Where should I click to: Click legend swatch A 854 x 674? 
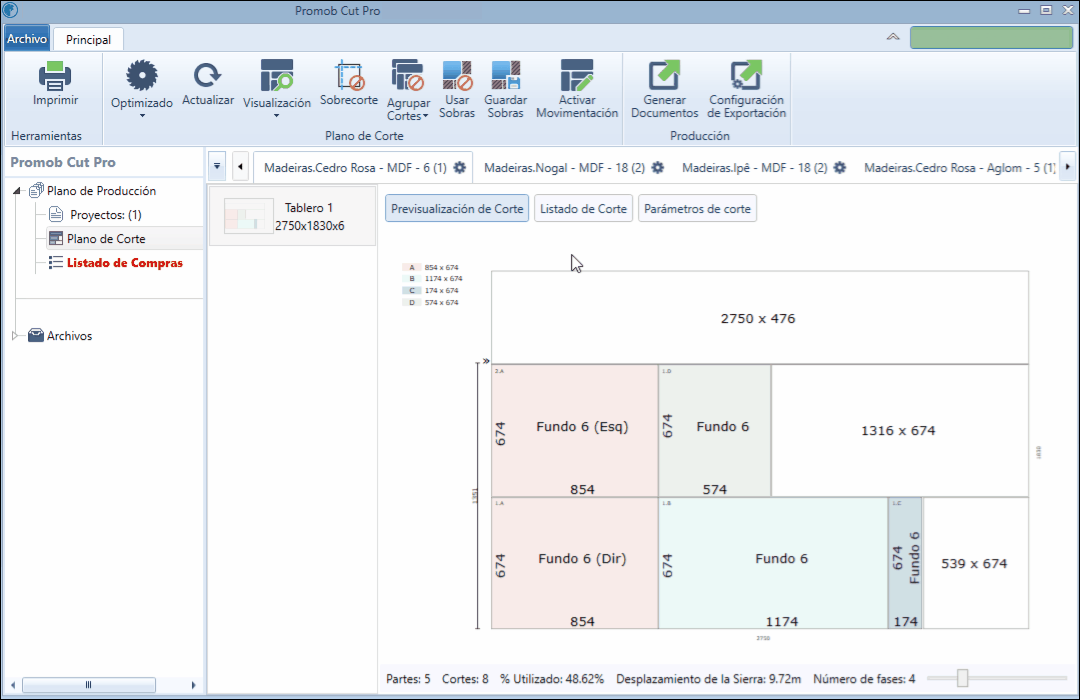pos(411,267)
